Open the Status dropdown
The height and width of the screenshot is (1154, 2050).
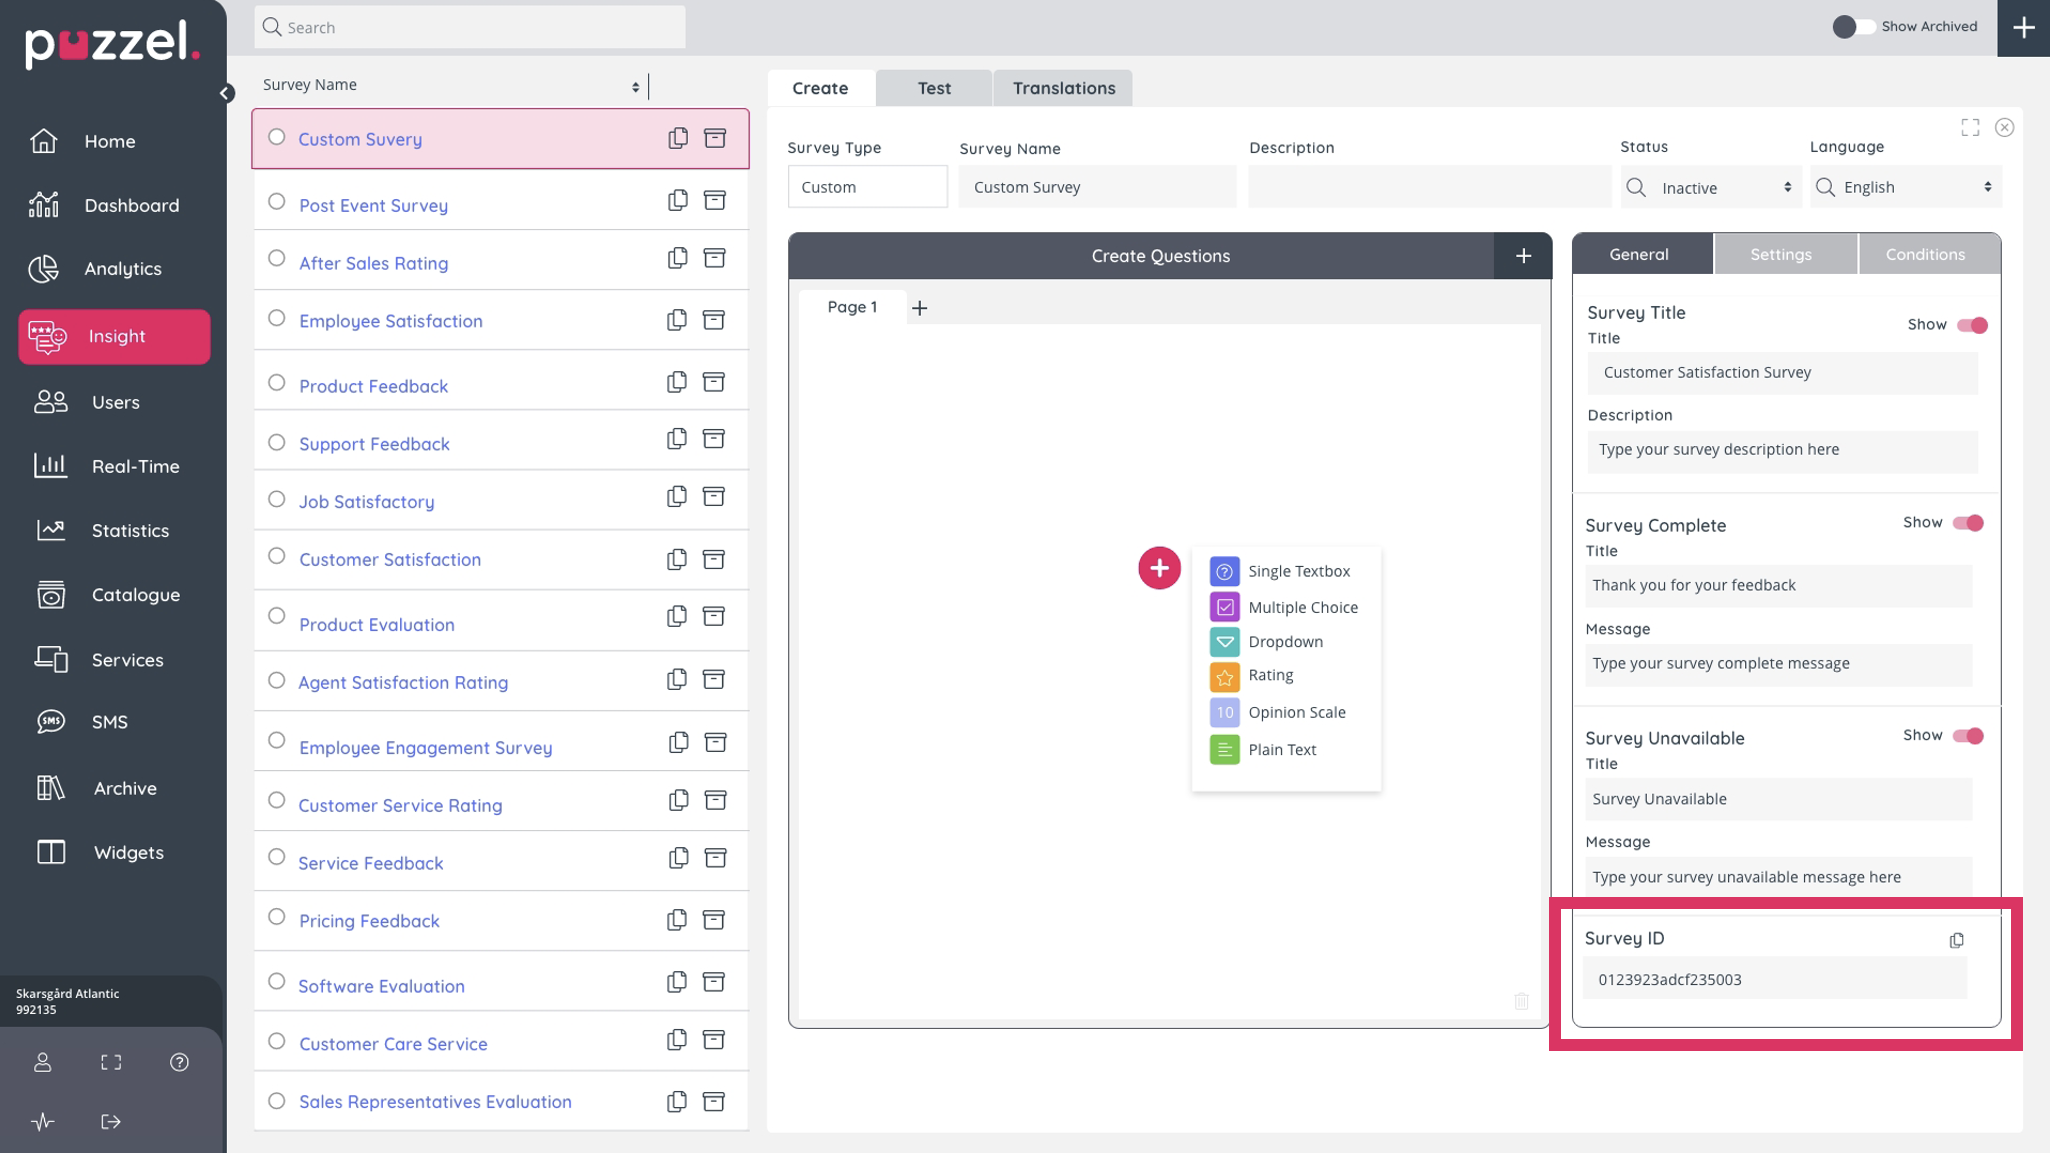1711,188
